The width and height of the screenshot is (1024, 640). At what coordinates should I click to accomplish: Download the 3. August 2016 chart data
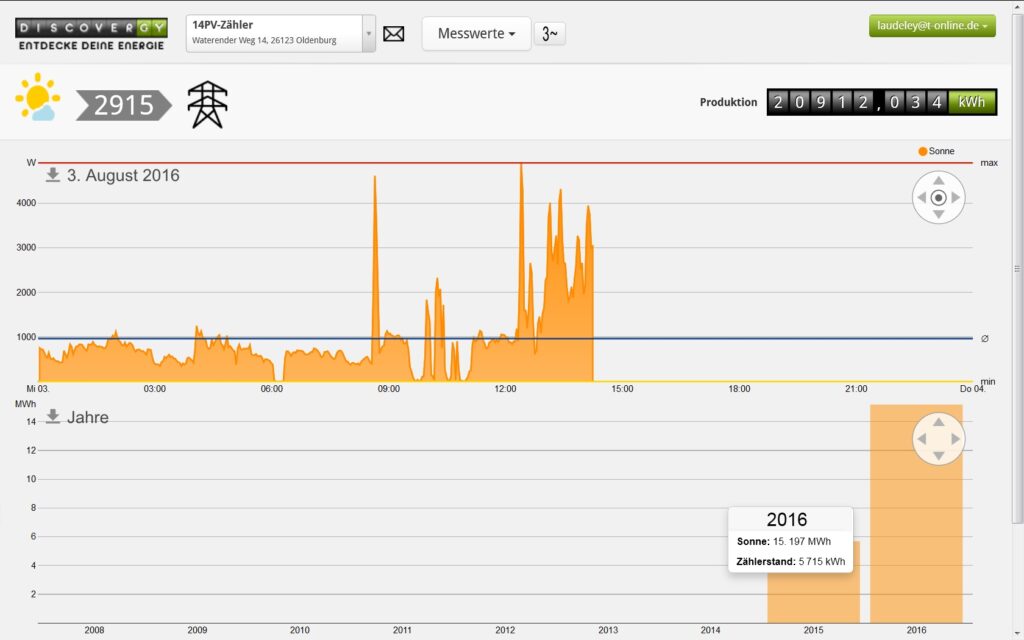click(53, 175)
